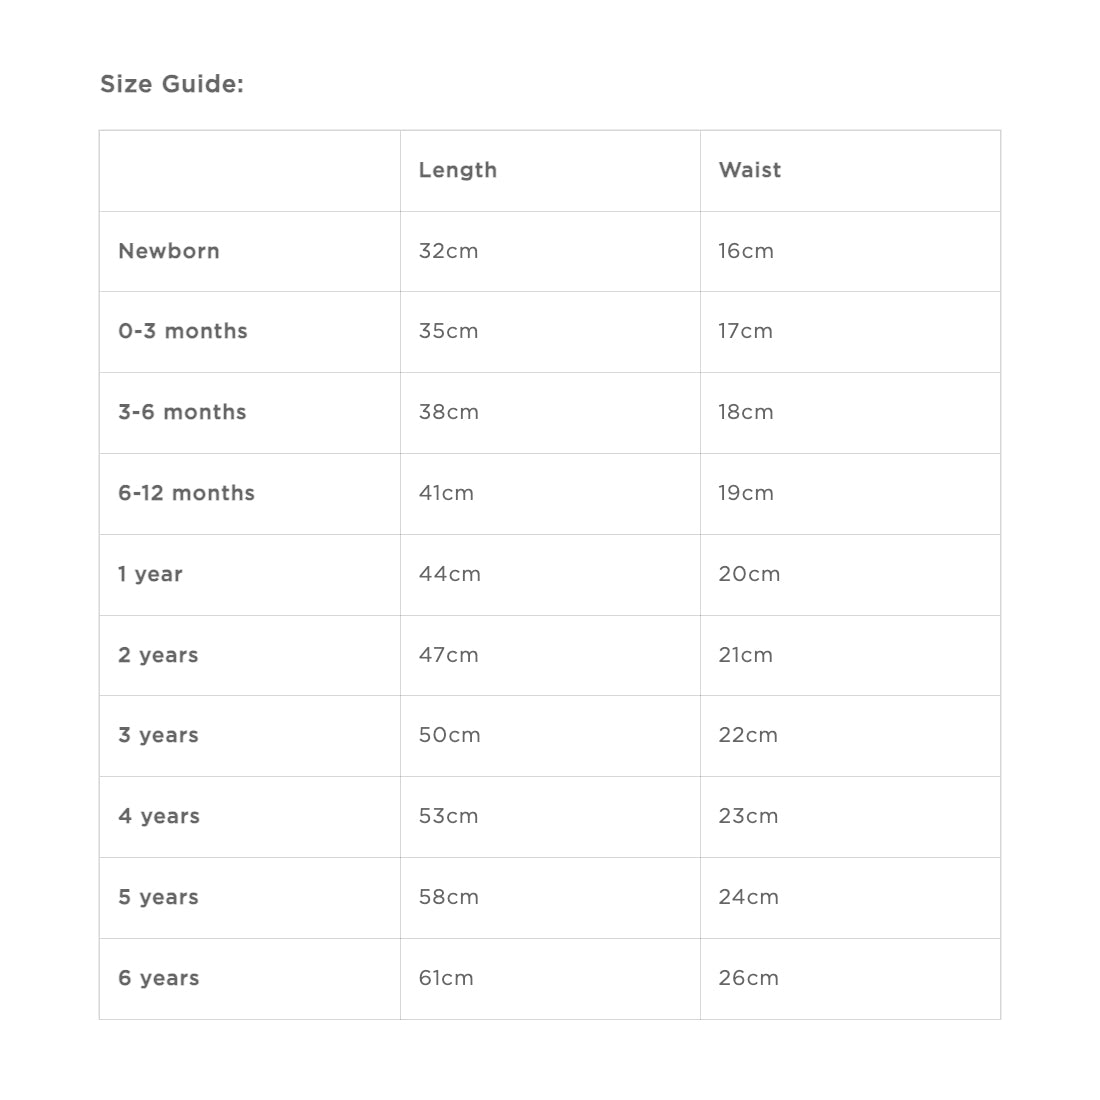Viewport: 1100px width, 1100px height.
Task: Select the 1 year row label
Action: 150,575
